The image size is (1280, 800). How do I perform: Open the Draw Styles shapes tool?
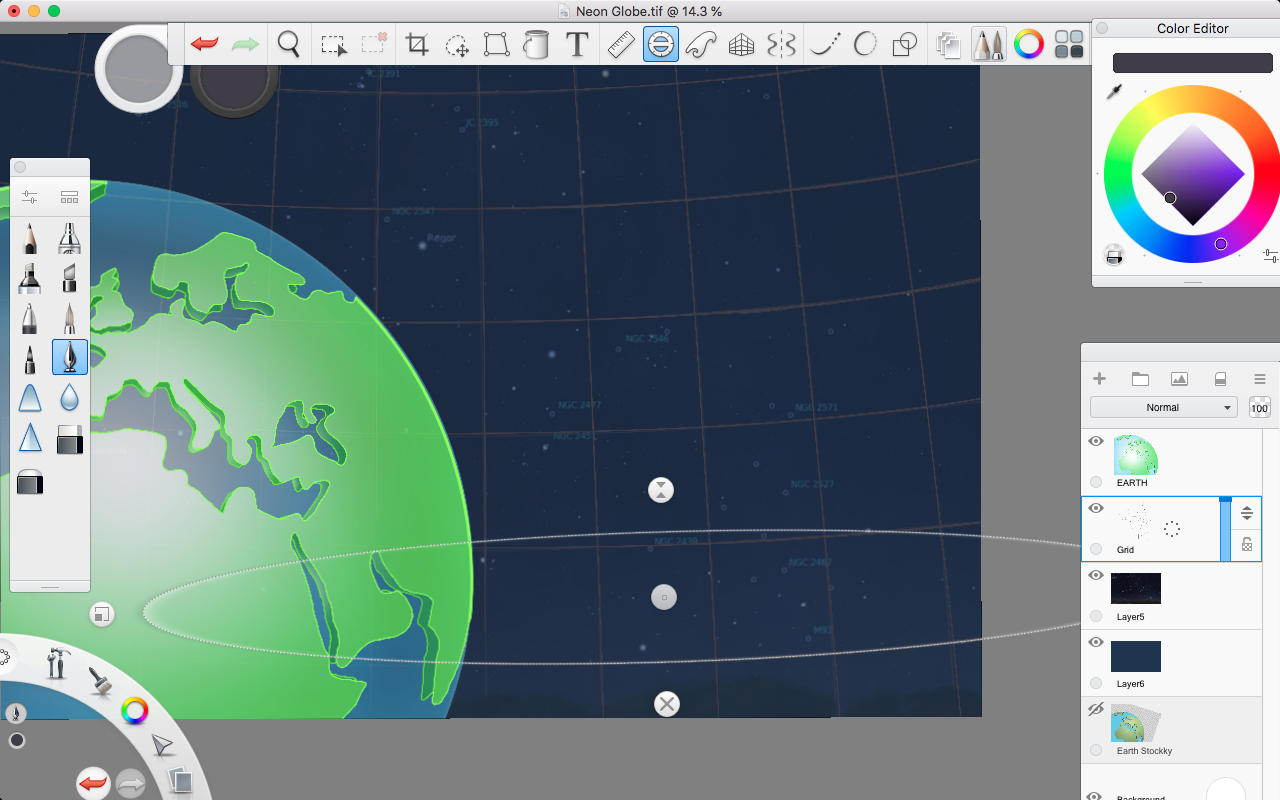point(905,45)
